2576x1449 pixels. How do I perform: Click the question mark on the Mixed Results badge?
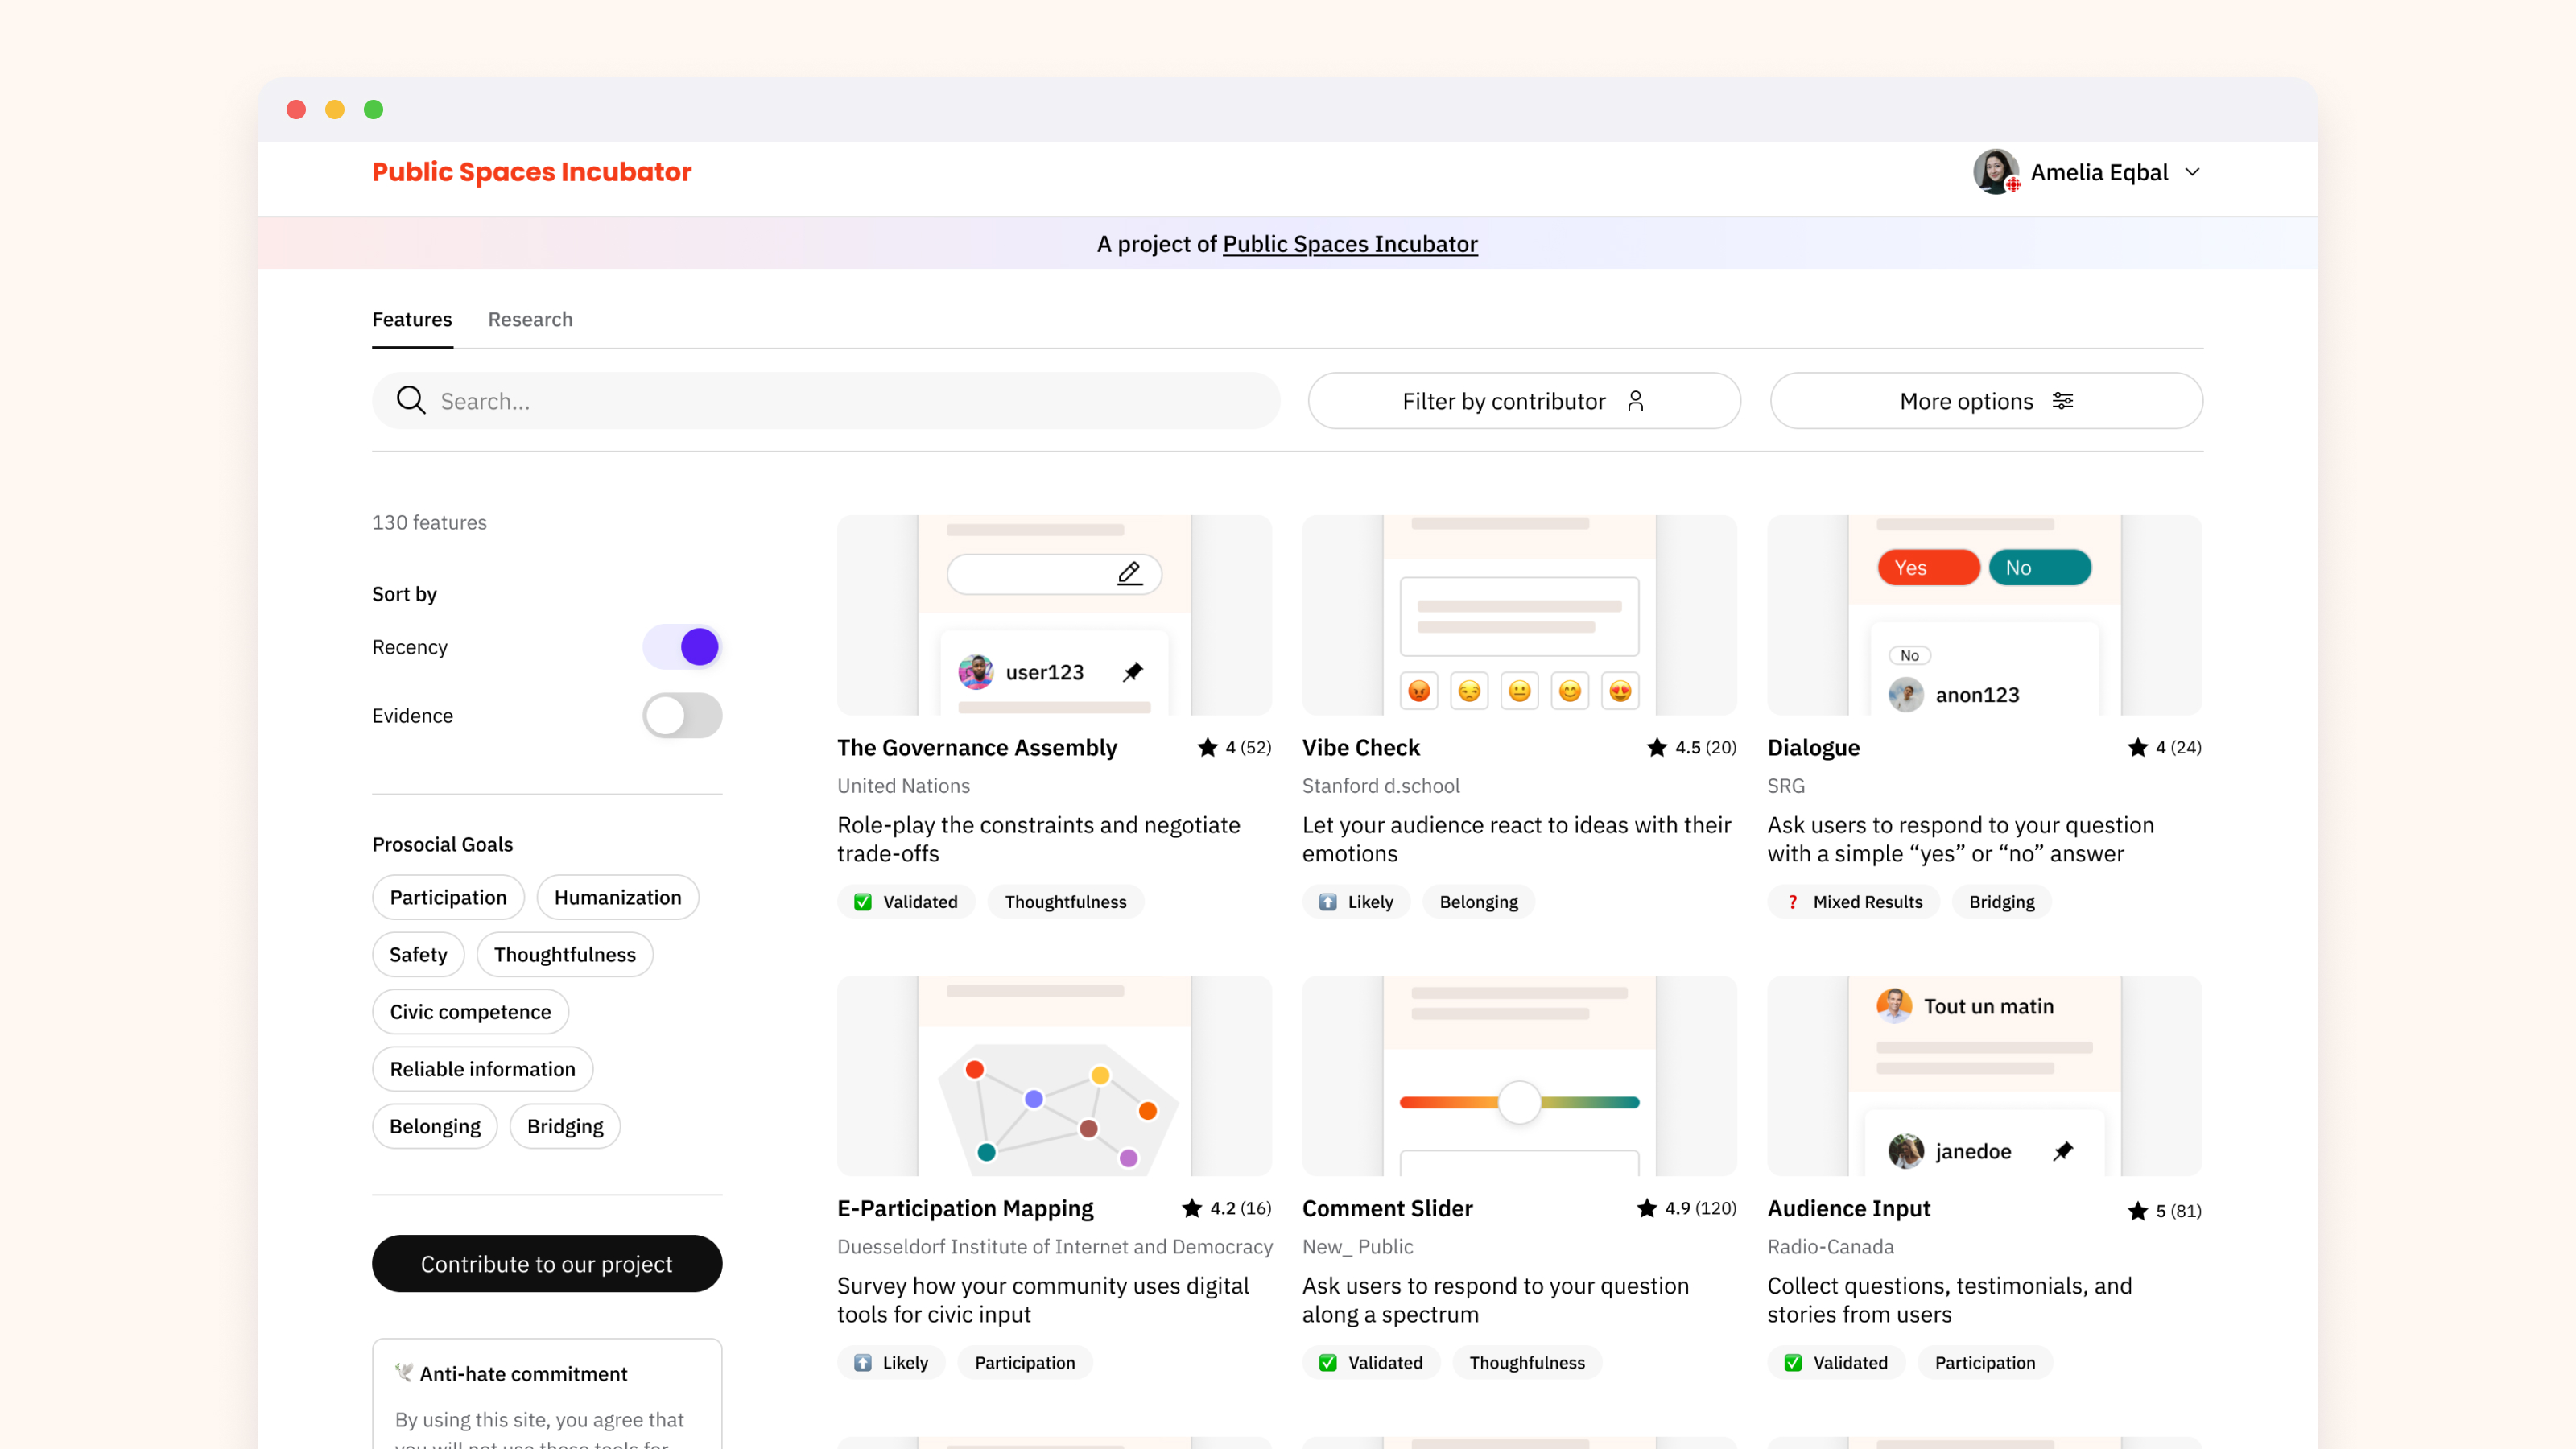click(x=1794, y=901)
